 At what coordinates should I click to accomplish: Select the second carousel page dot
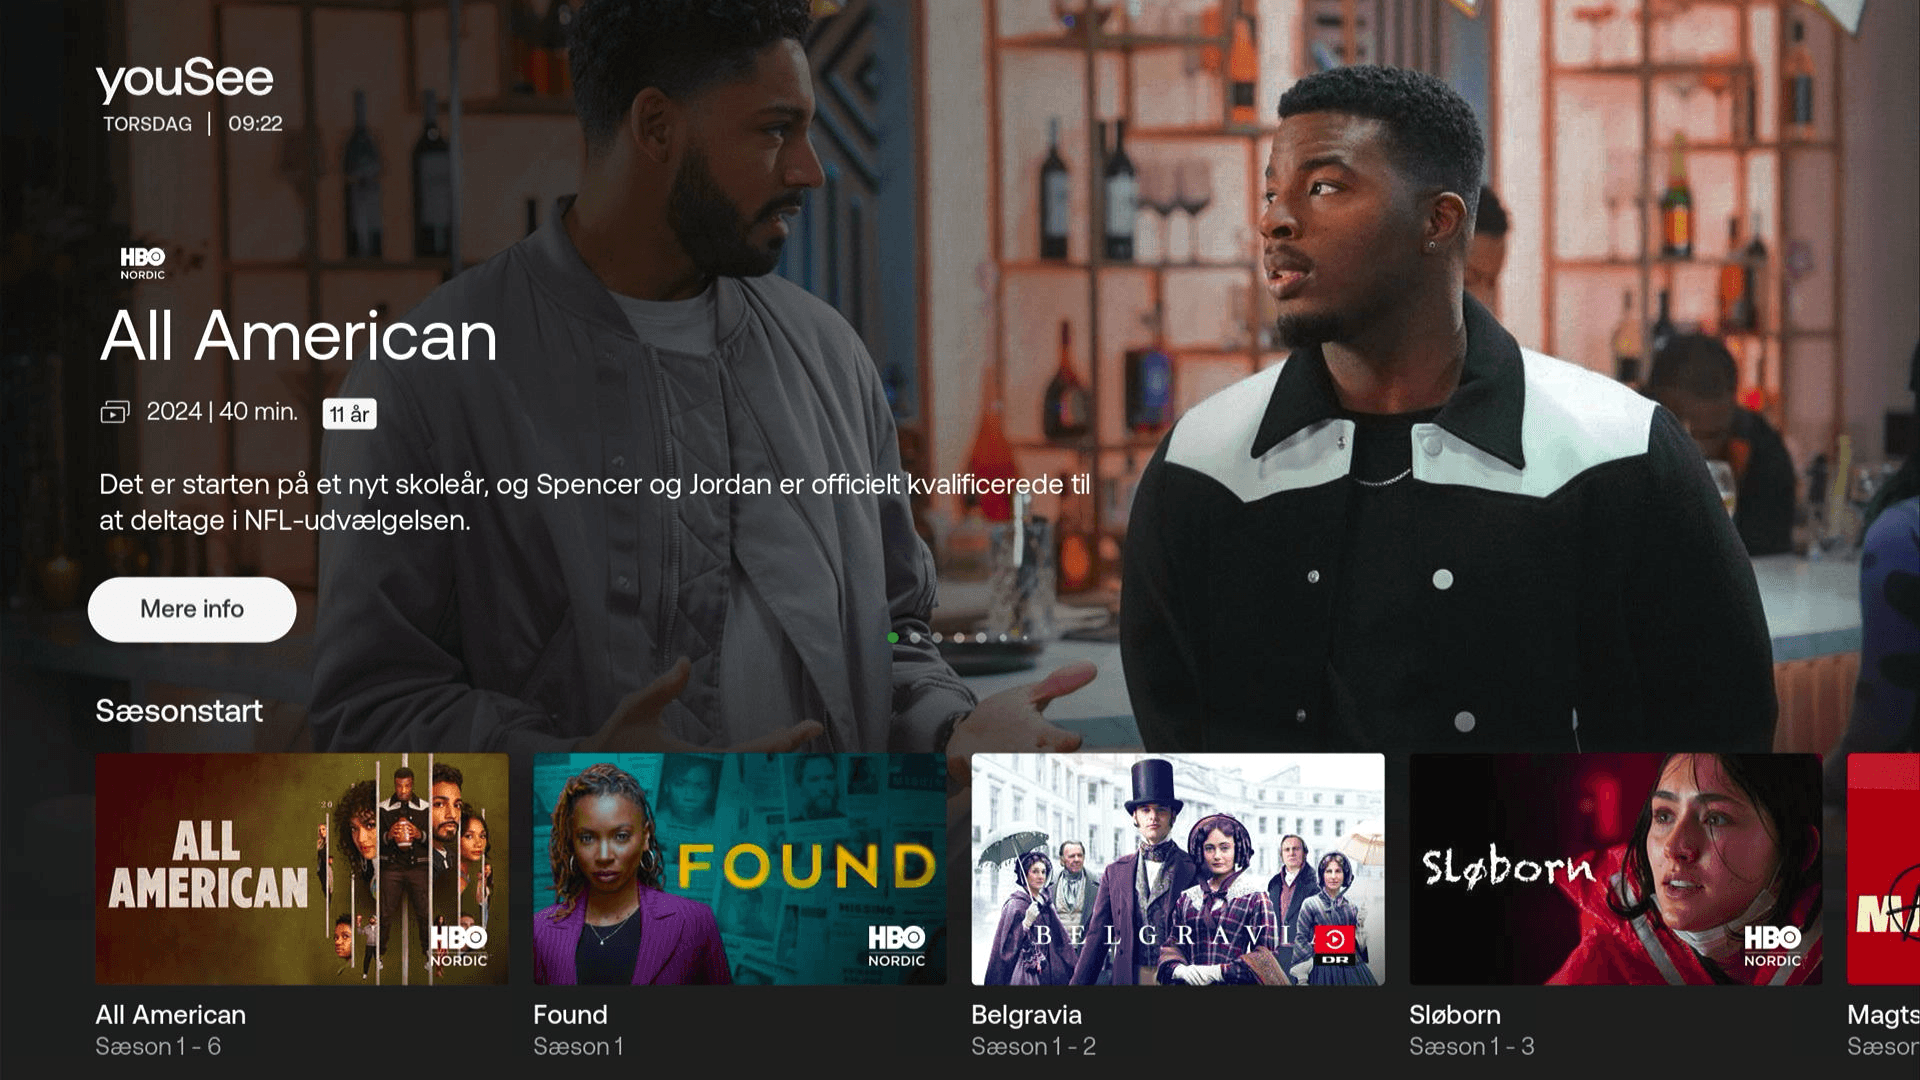(915, 637)
